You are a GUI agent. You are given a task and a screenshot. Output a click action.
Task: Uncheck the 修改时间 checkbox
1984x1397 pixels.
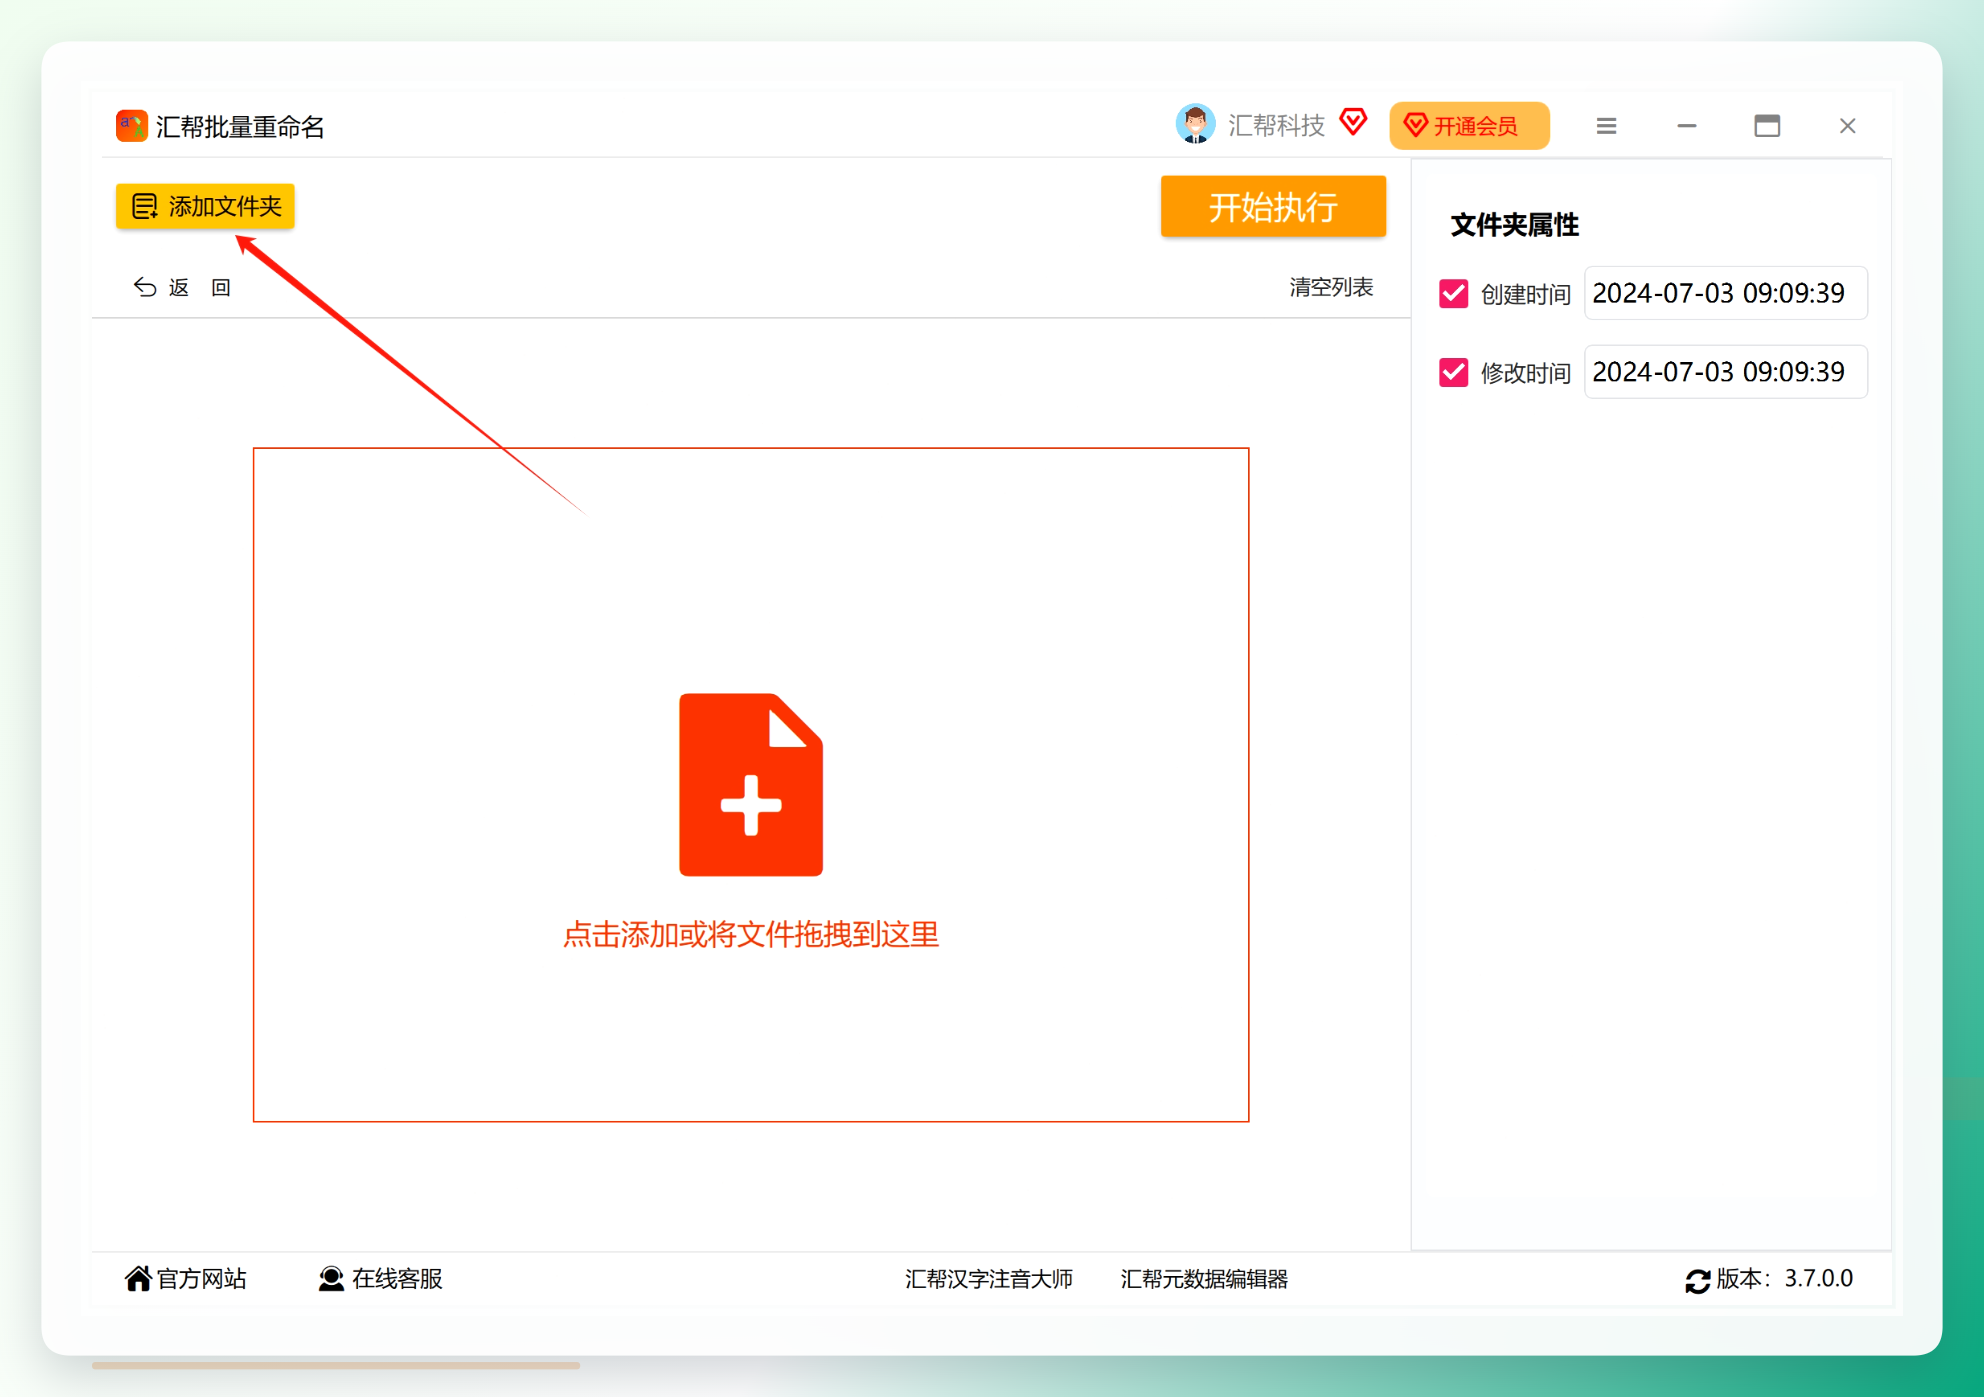(x=1453, y=372)
